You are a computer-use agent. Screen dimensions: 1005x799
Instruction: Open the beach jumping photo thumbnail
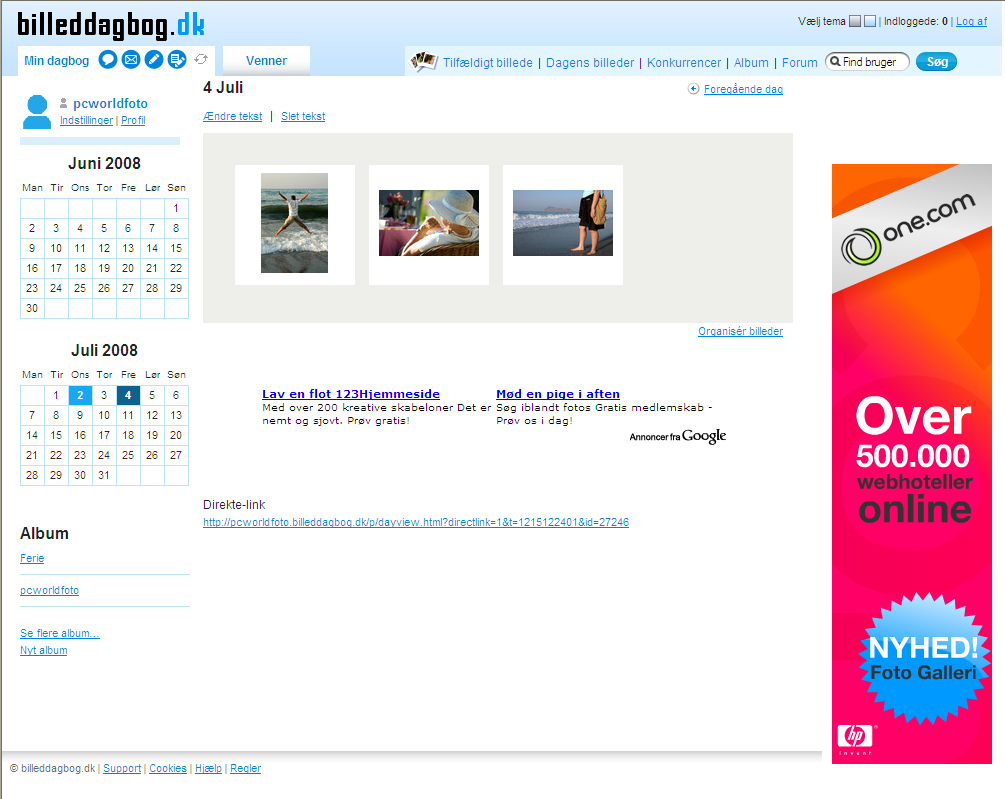click(x=294, y=223)
